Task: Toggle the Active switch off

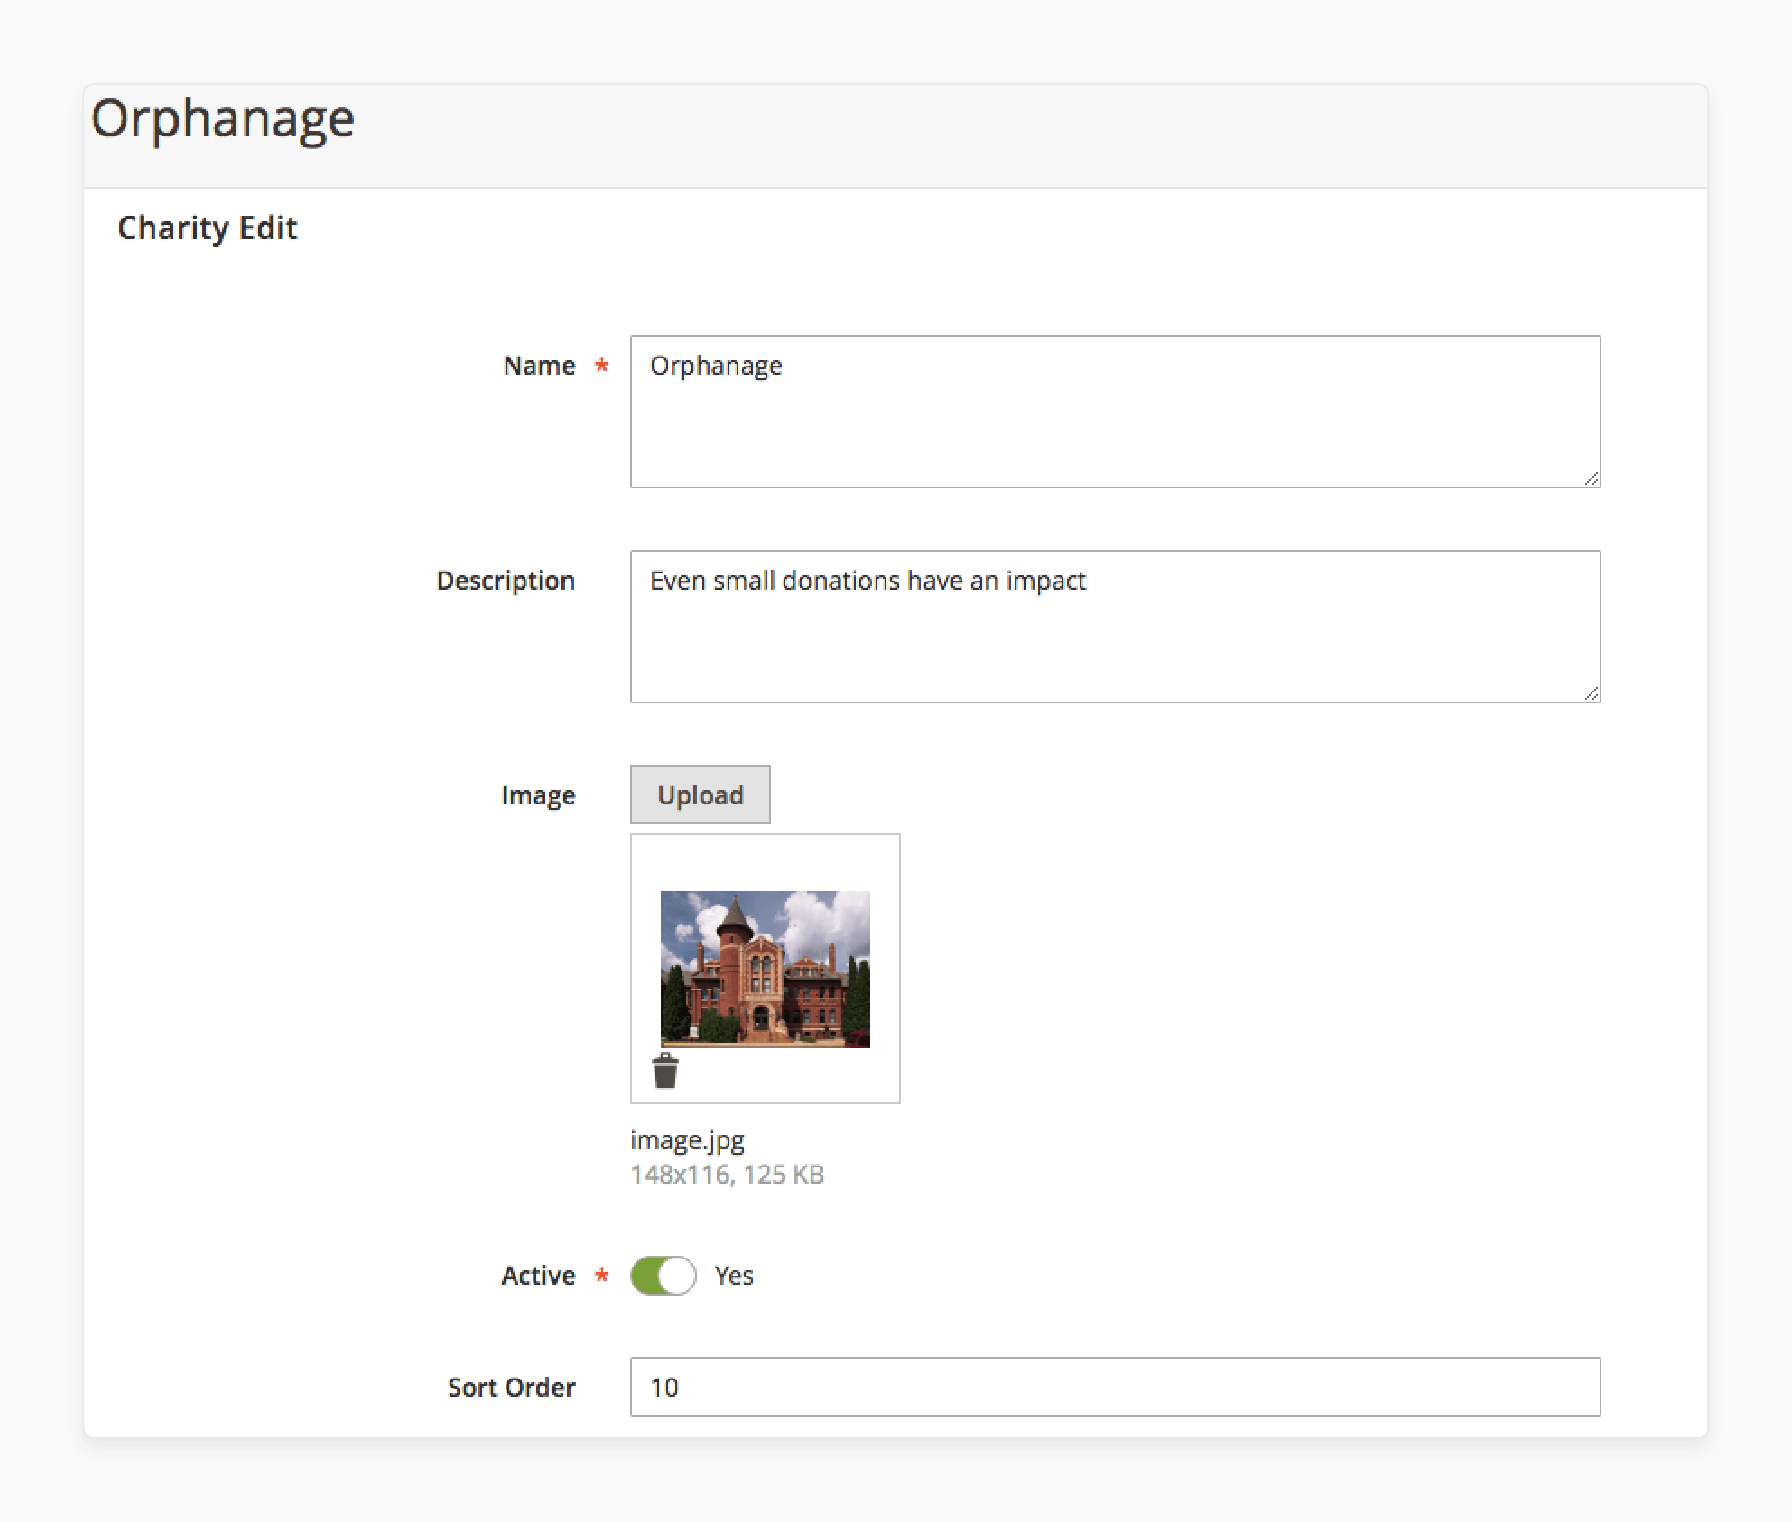Action: (663, 1275)
